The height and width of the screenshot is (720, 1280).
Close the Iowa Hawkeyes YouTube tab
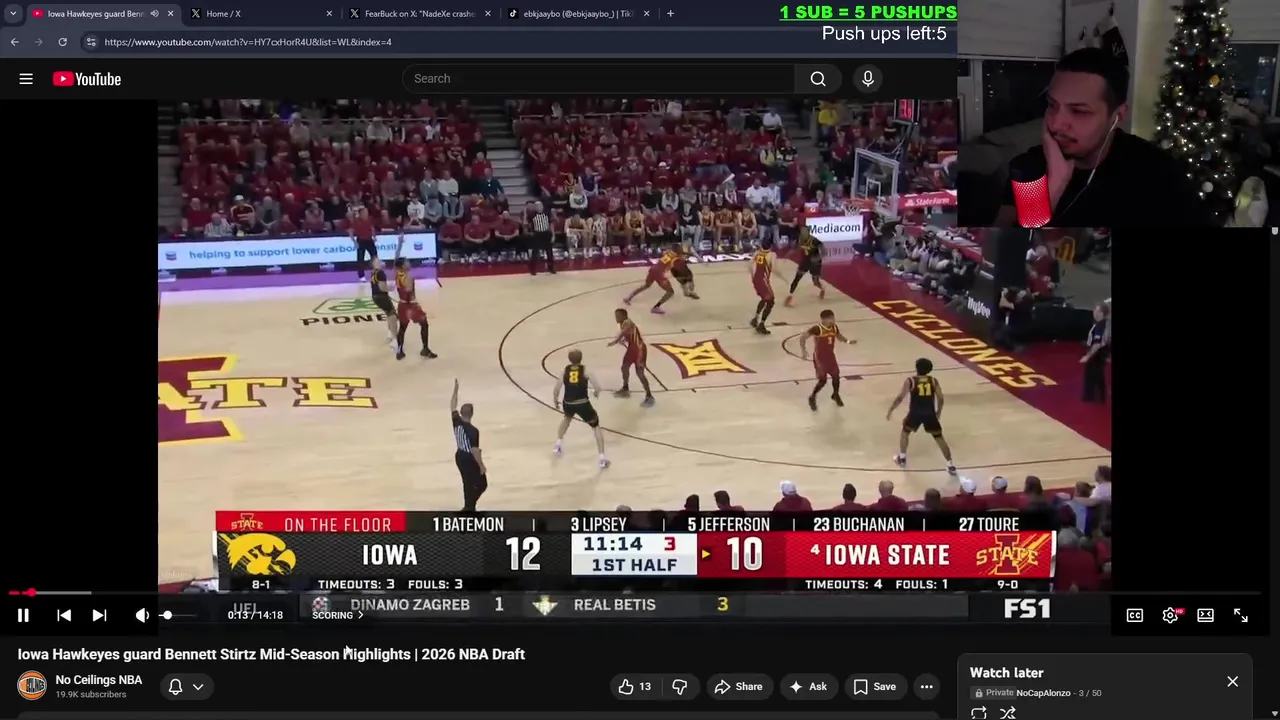pyautogui.click(x=171, y=14)
